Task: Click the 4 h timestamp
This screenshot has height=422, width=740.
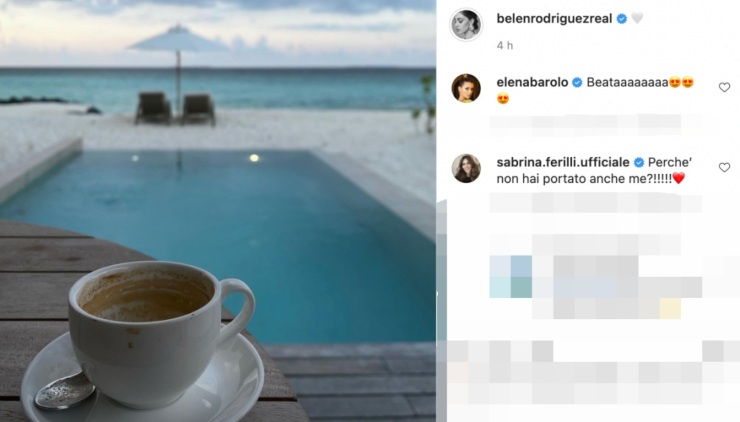Action: click(505, 45)
